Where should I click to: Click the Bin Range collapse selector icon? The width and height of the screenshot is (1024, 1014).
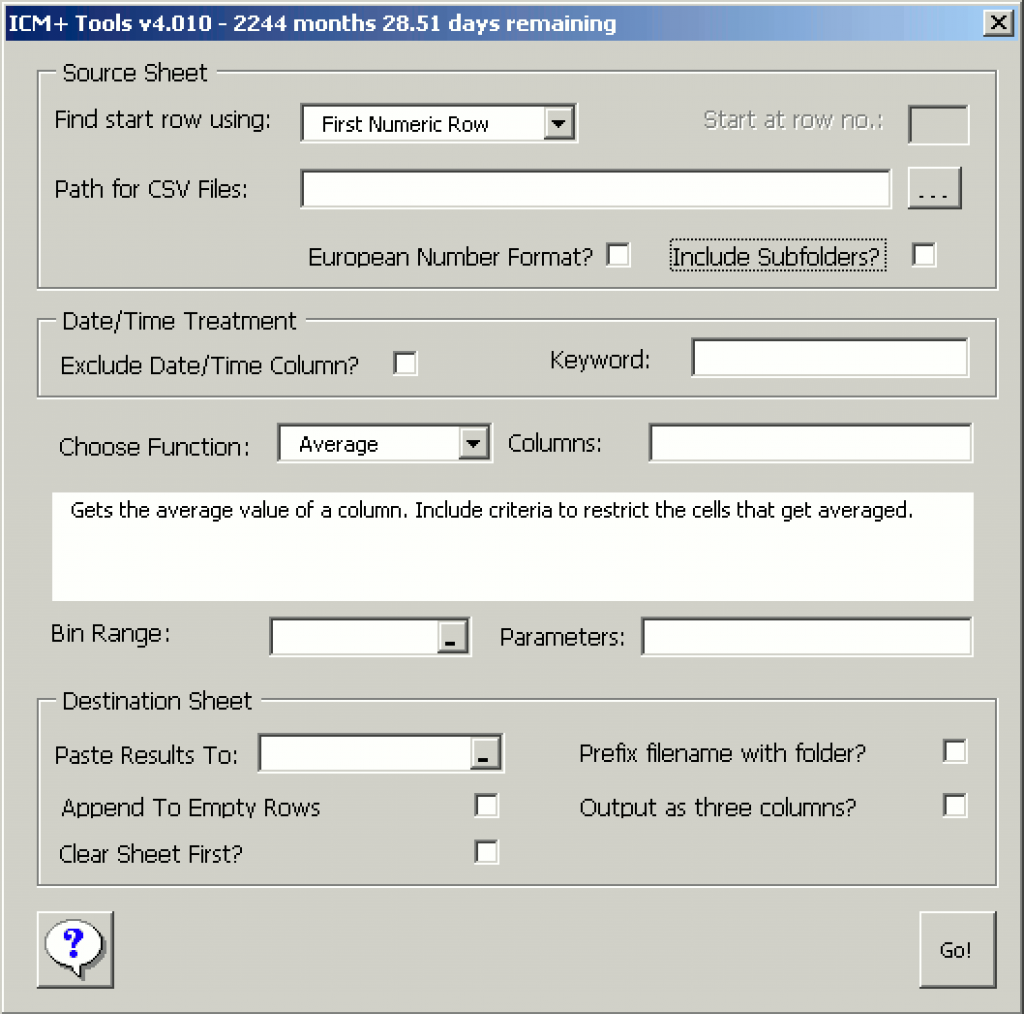(452, 638)
